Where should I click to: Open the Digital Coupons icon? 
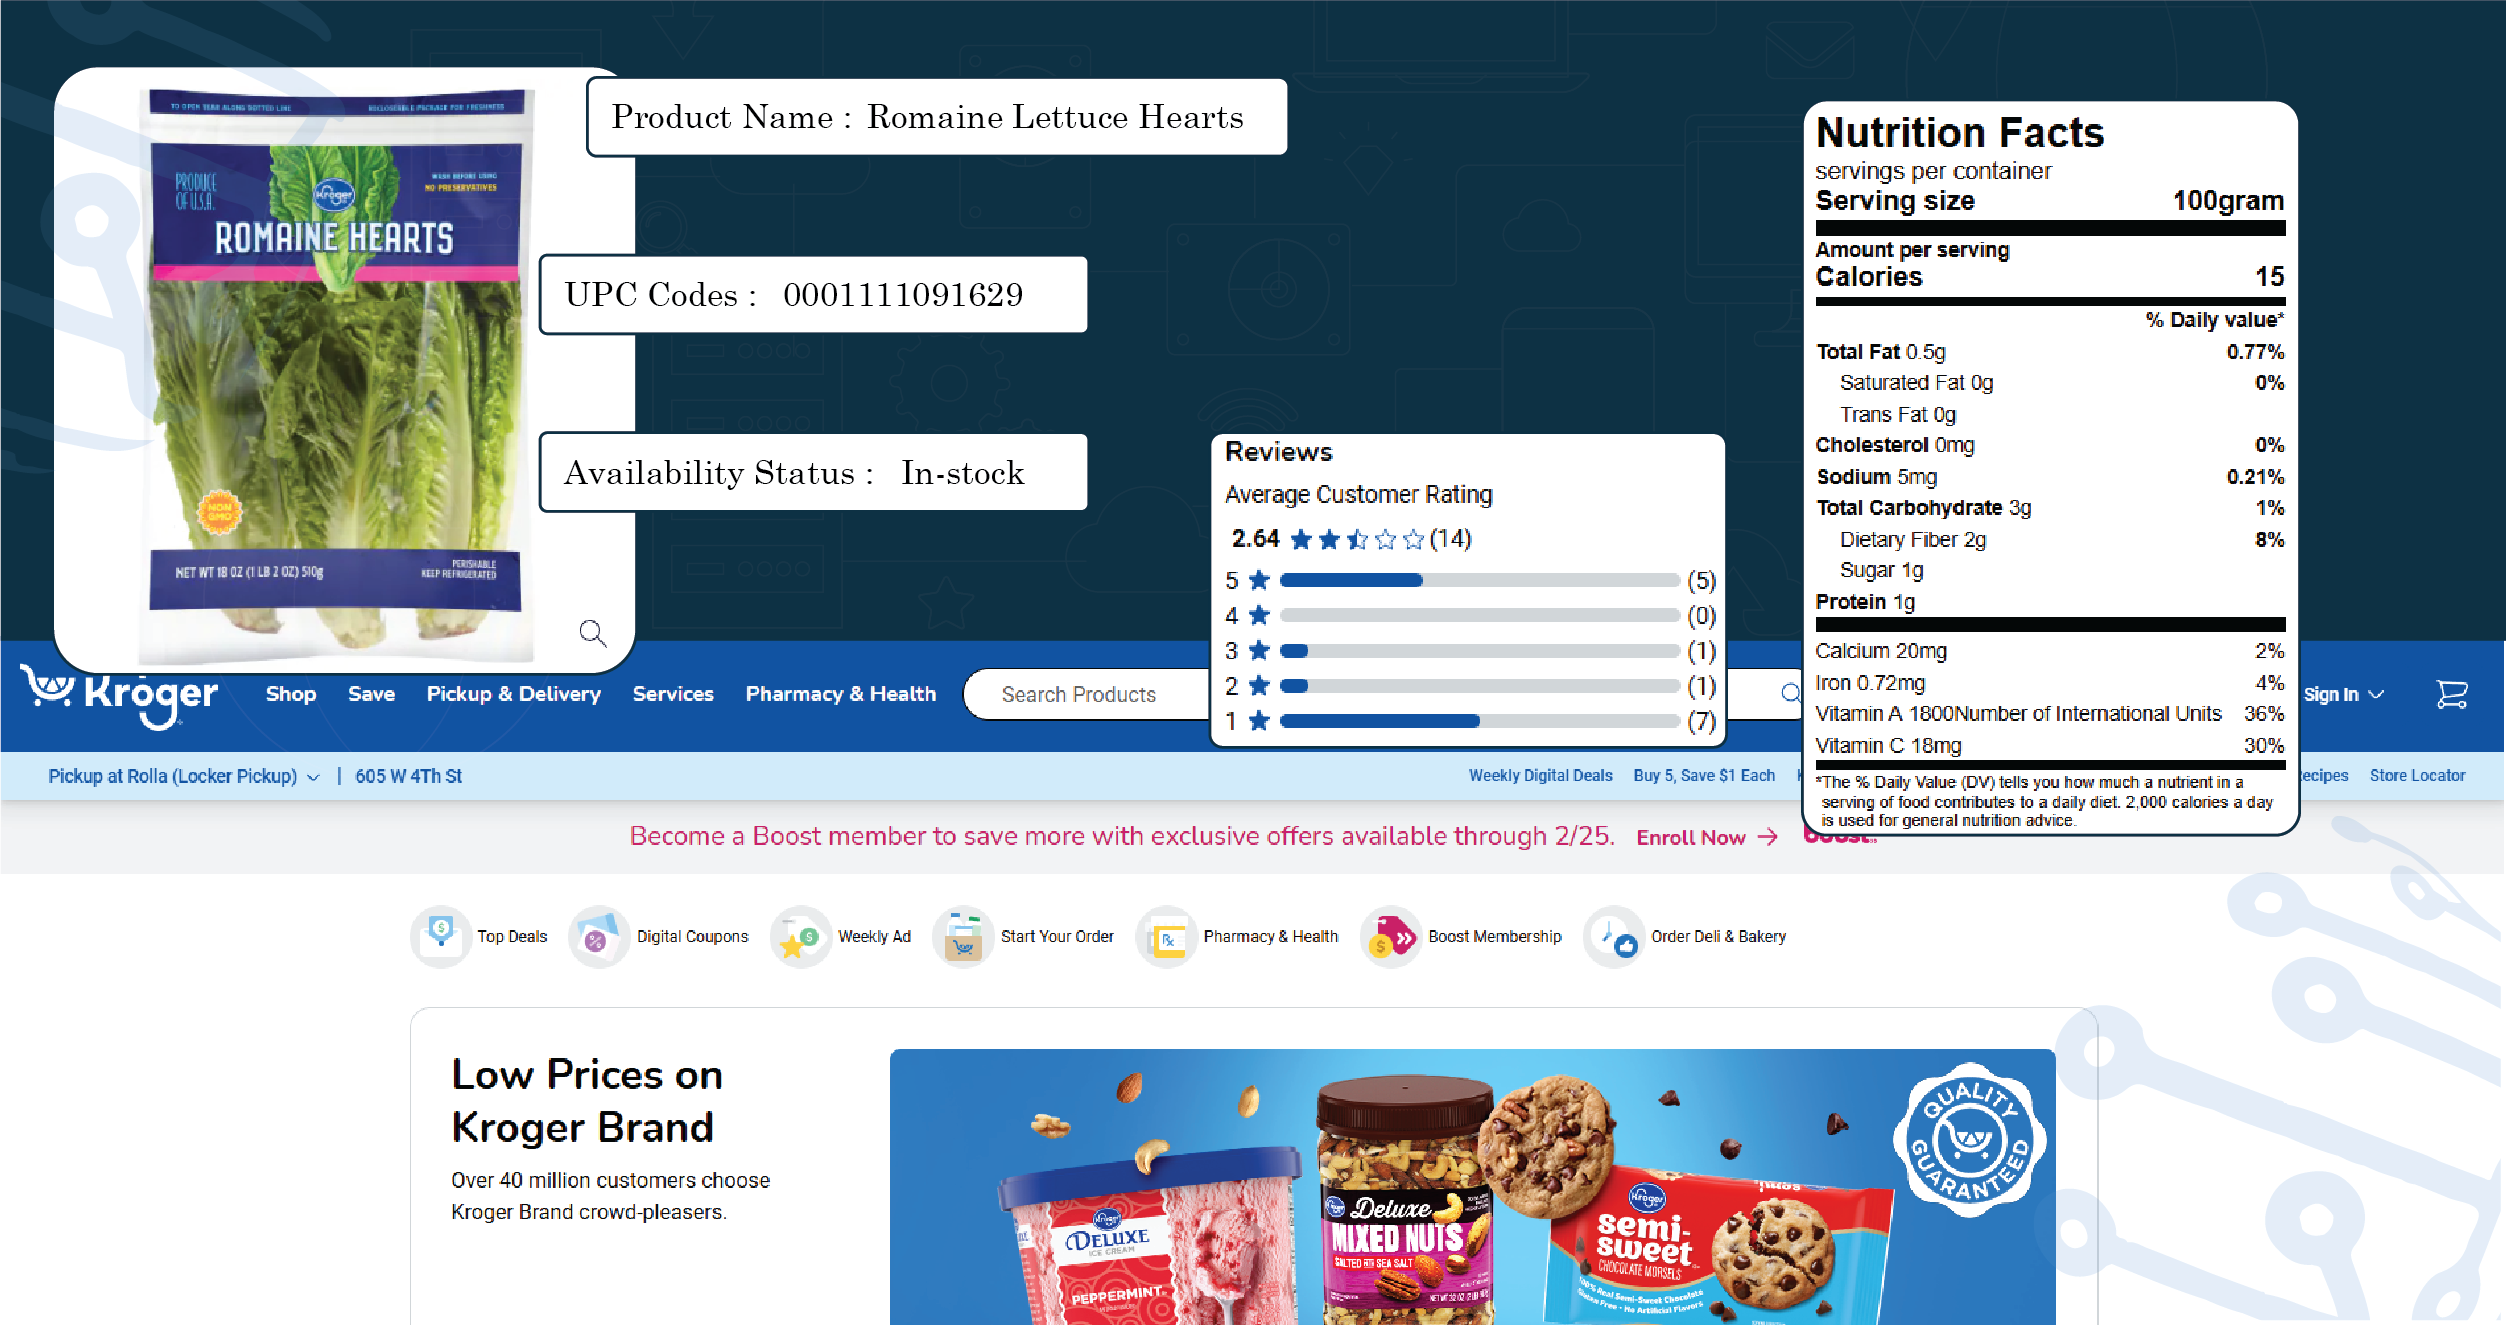point(598,936)
